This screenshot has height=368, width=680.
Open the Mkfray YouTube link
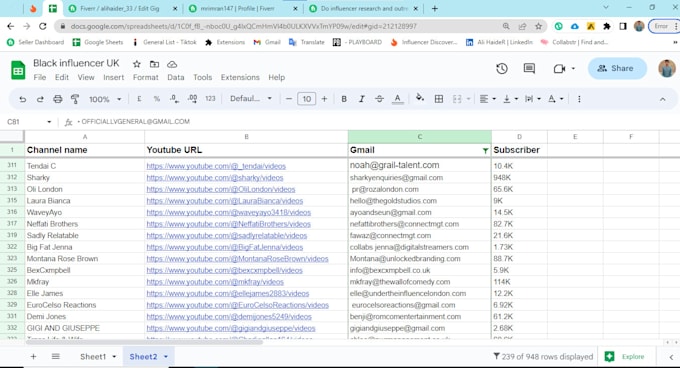[x=215, y=282]
